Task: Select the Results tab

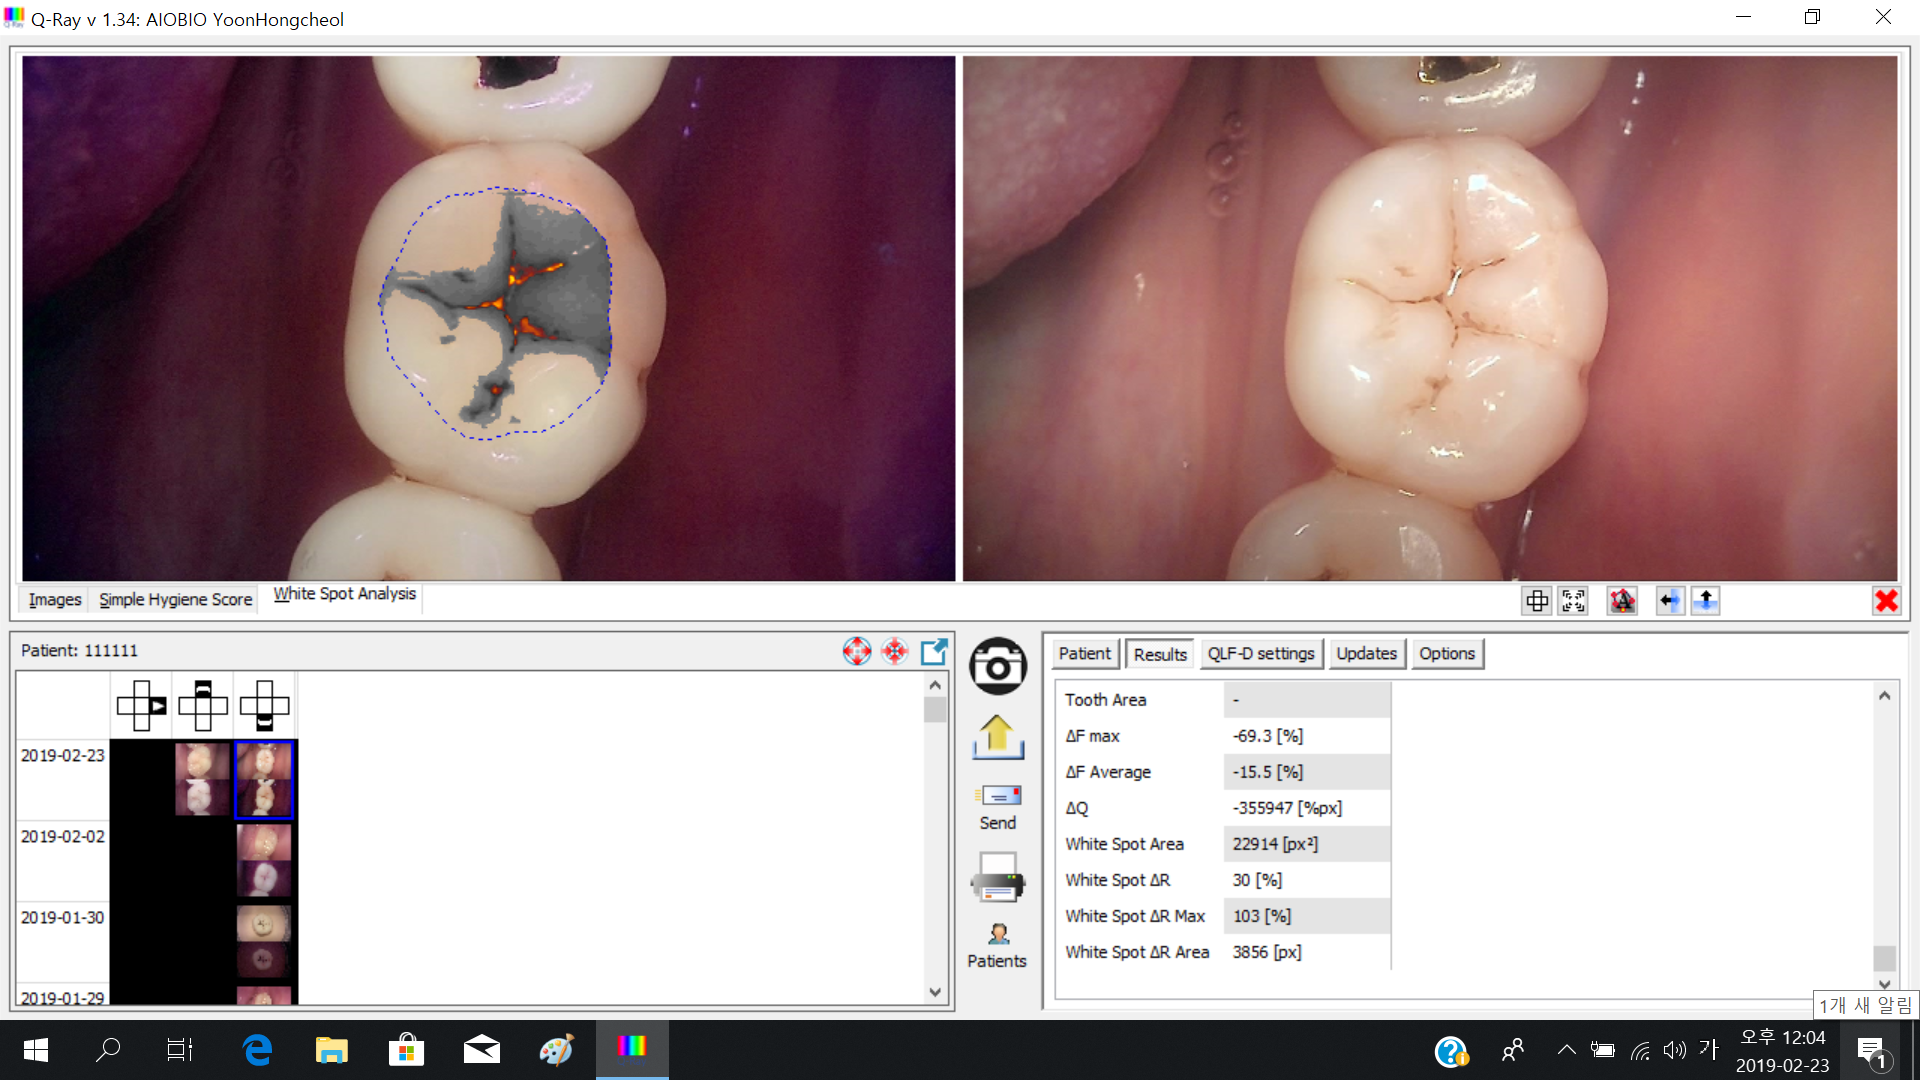Action: pyautogui.click(x=1160, y=654)
